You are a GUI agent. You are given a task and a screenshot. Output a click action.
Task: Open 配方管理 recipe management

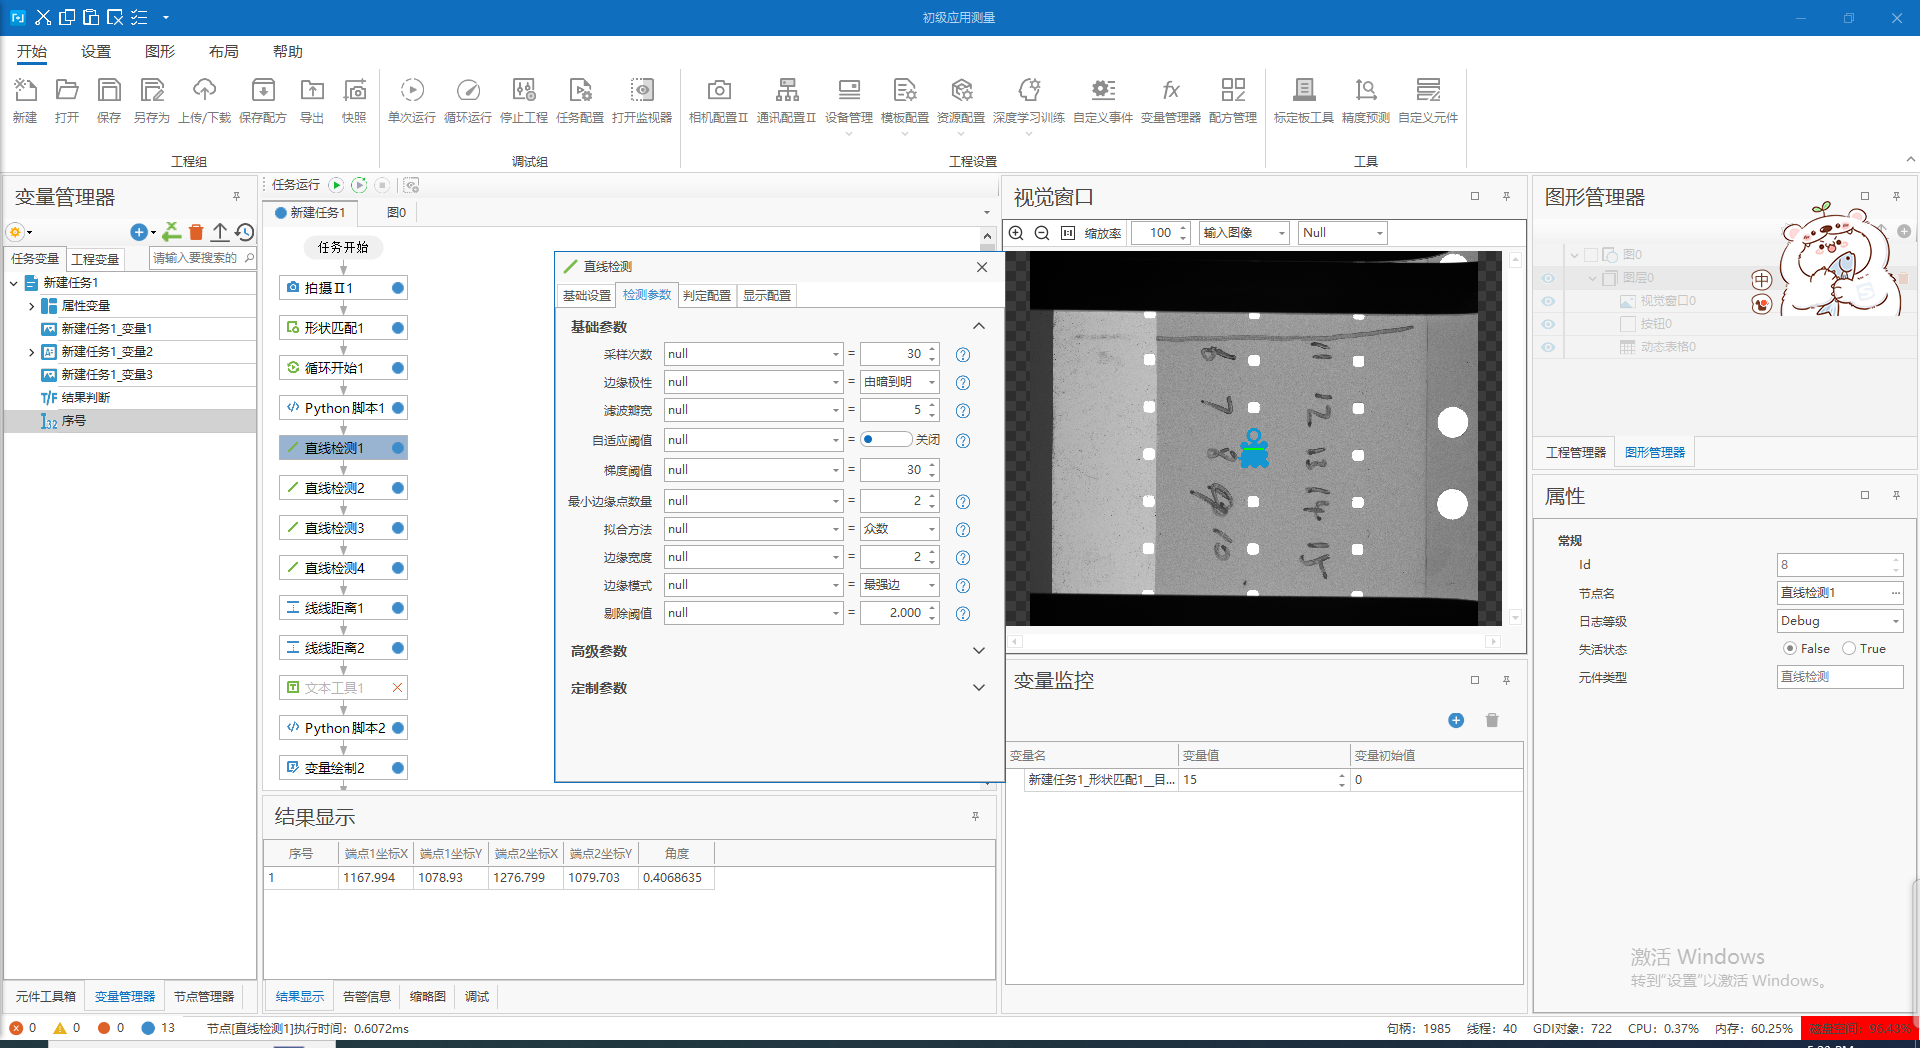tap(1233, 100)
